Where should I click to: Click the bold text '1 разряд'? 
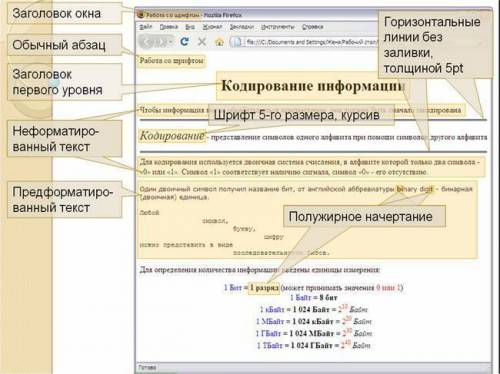pos(264,288)
